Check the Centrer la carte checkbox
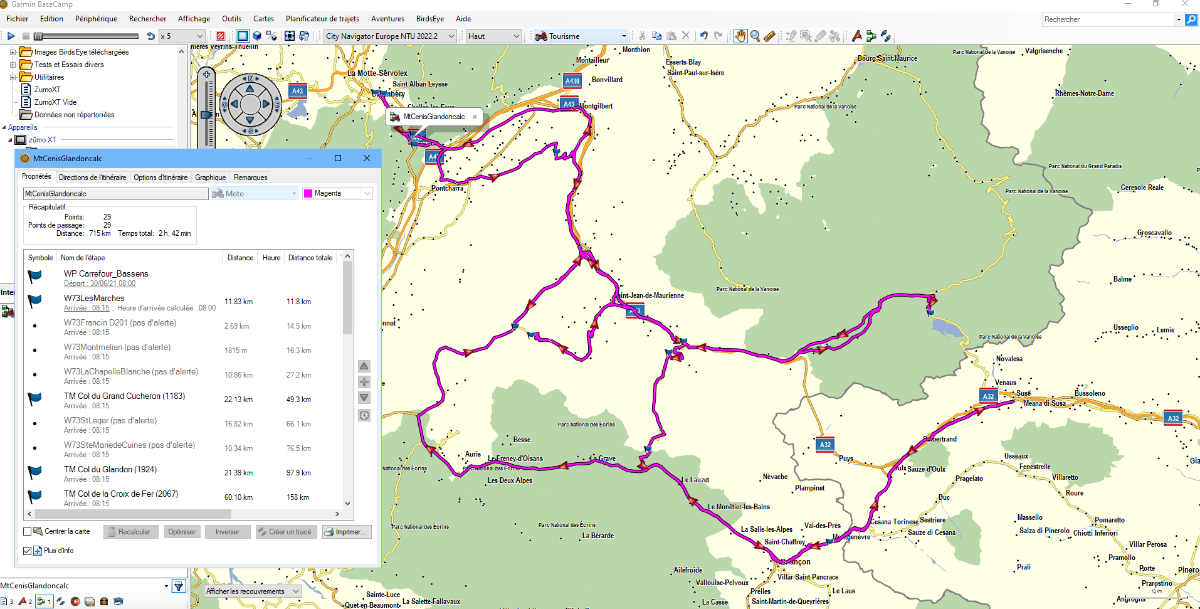The width and height of the screenshot is (1200, 609). pos(28,532)
